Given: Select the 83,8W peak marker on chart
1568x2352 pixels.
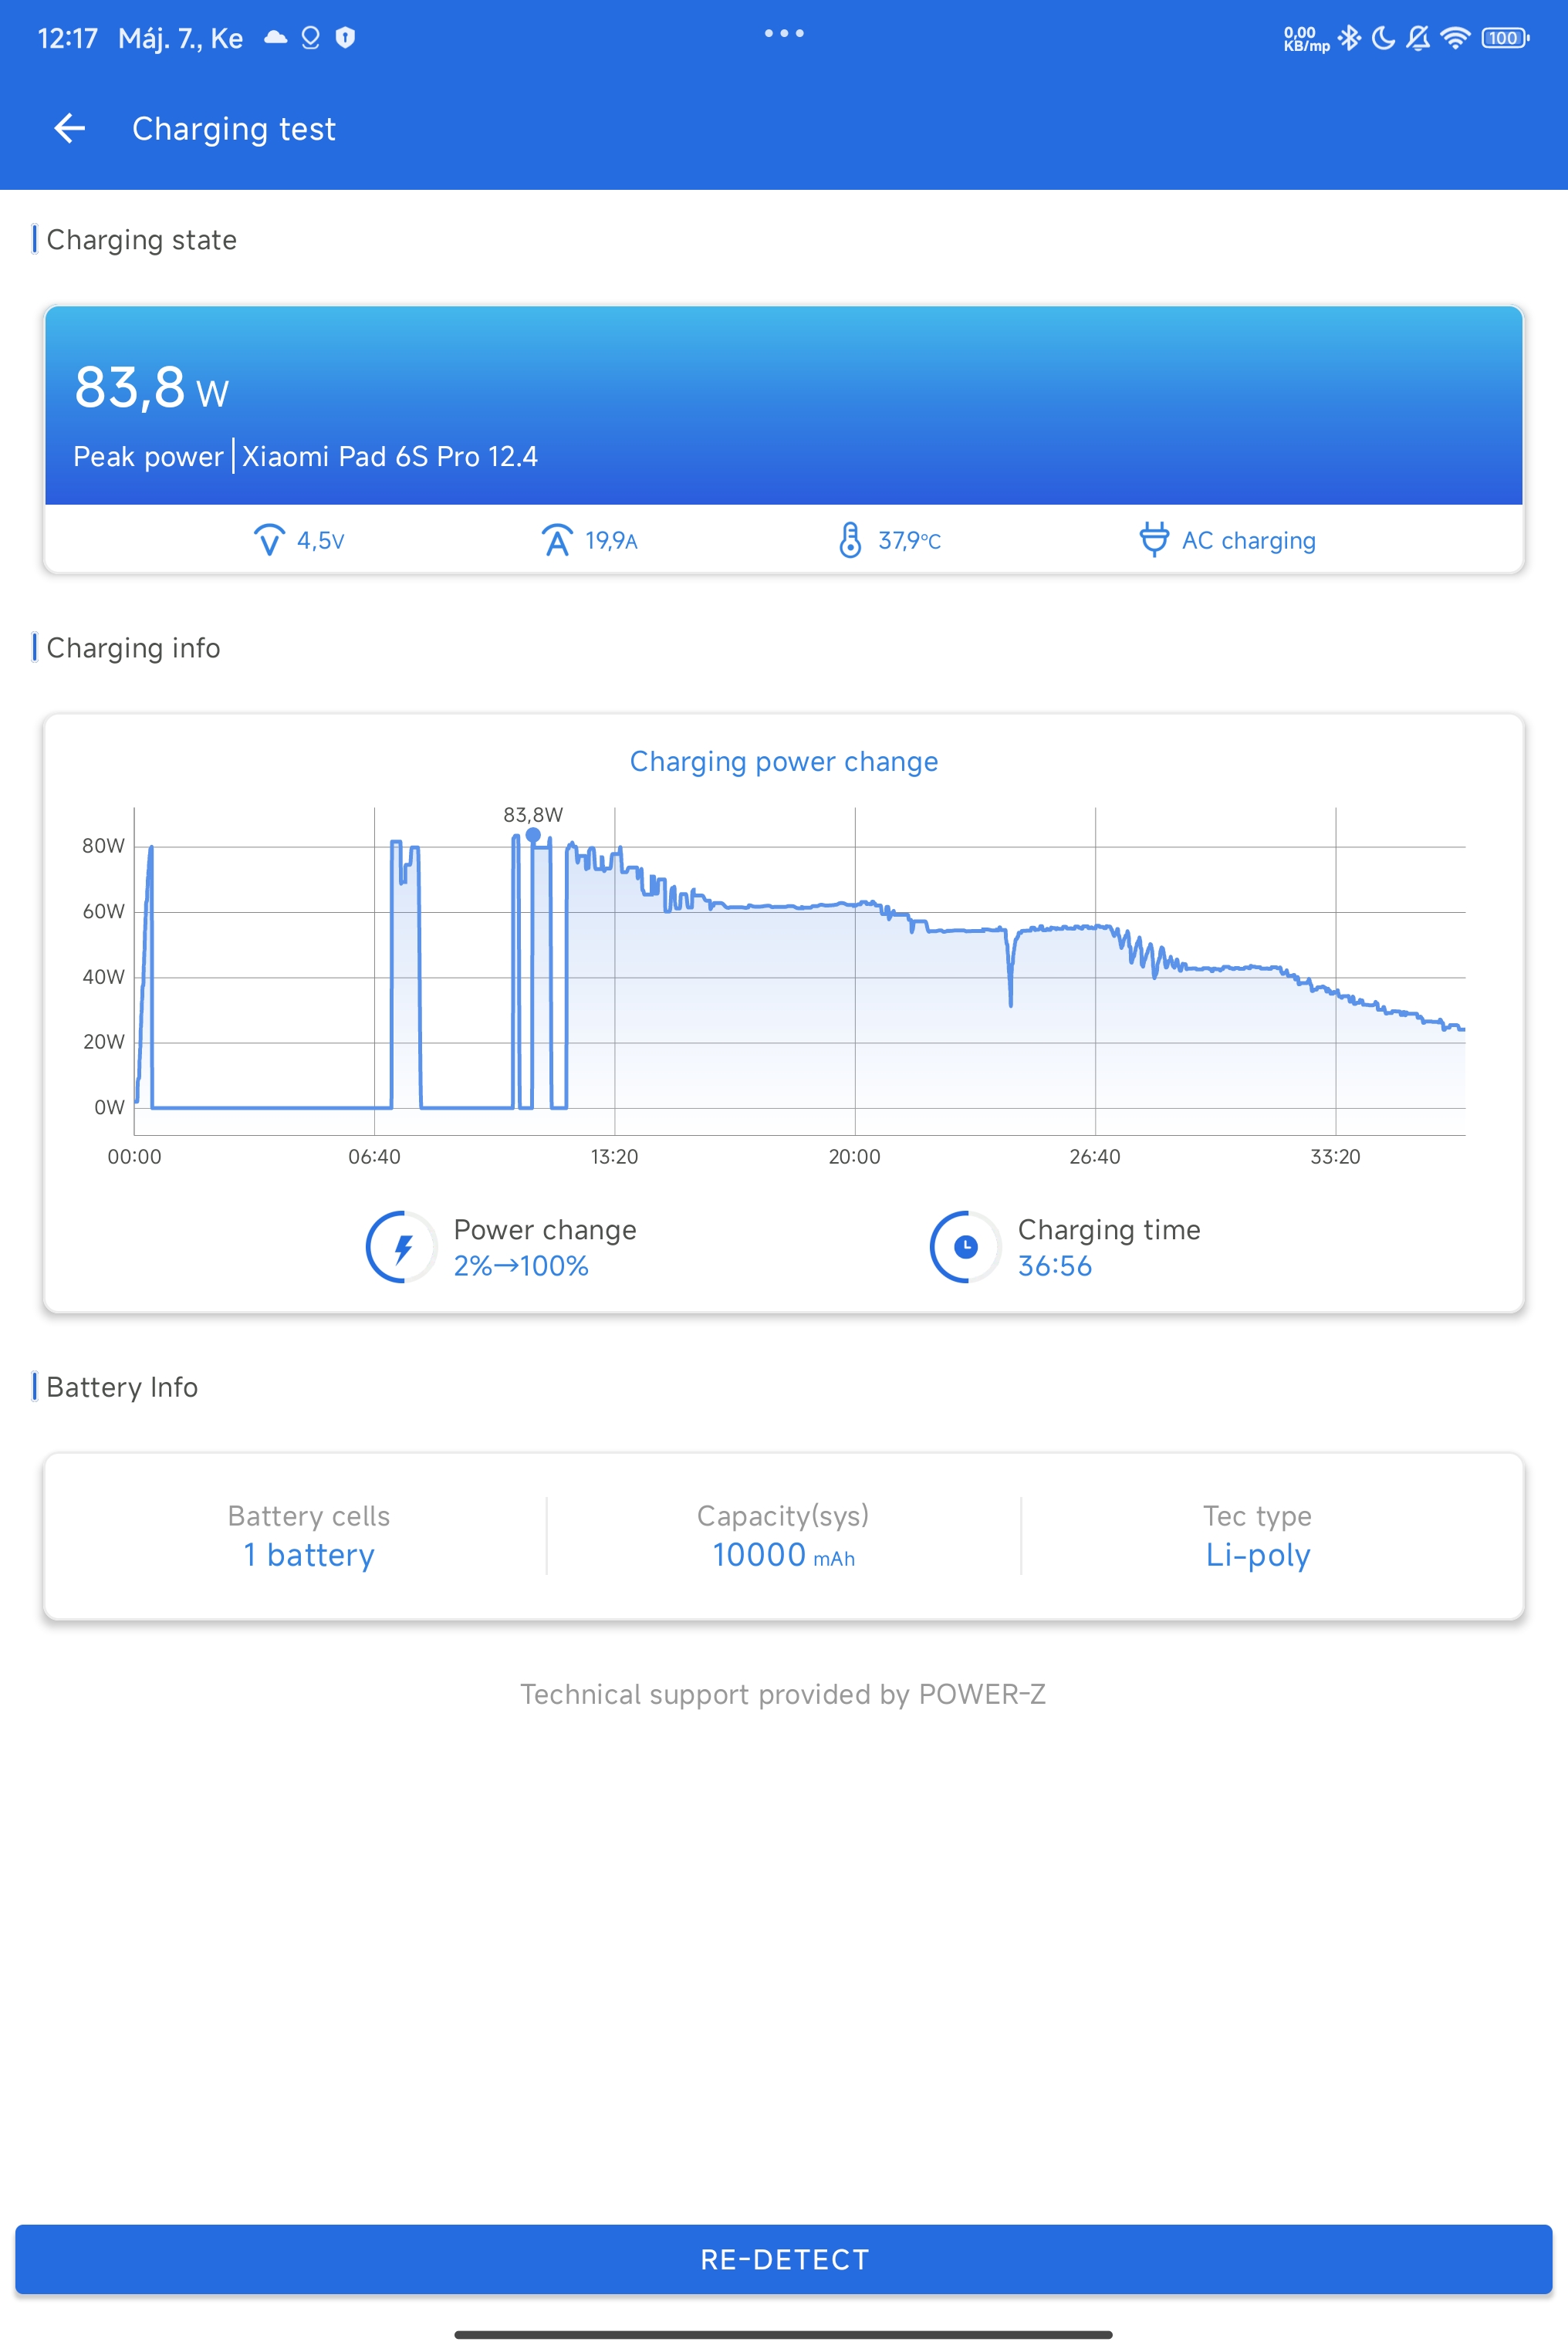Looking at the screenshot, I should tap(533, 834).
